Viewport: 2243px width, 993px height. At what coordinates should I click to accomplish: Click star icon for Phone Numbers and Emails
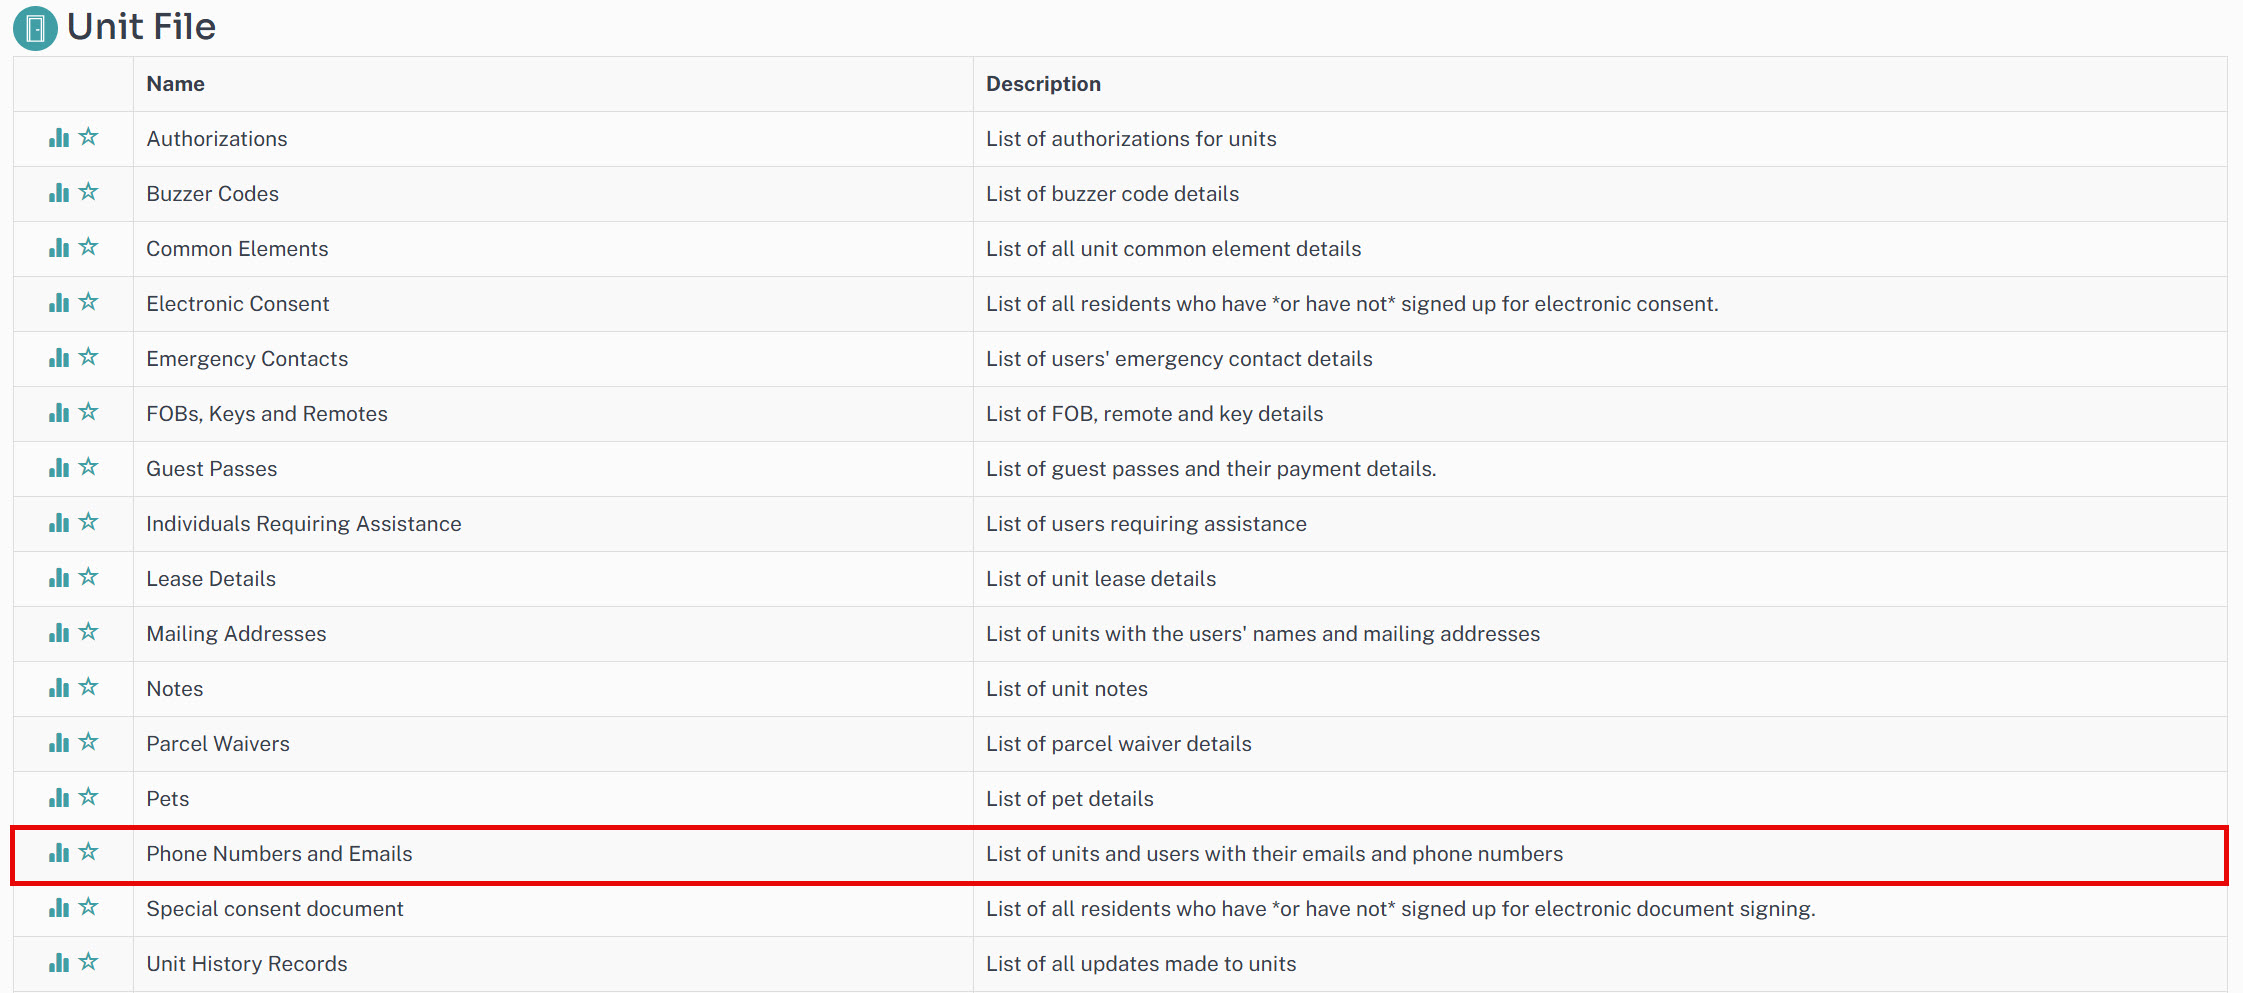point(89,852)
